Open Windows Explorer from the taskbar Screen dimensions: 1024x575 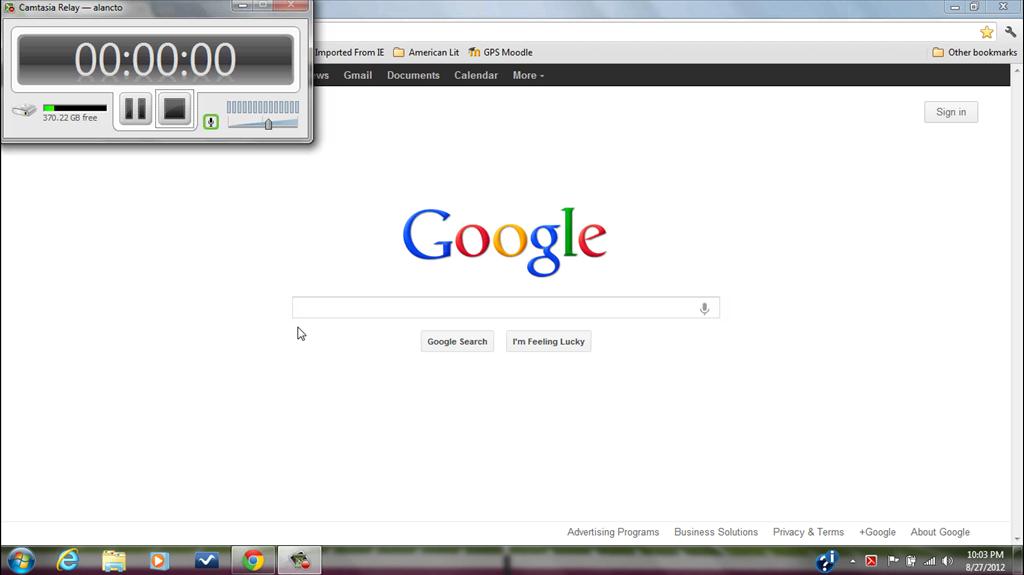pos(114,561)
